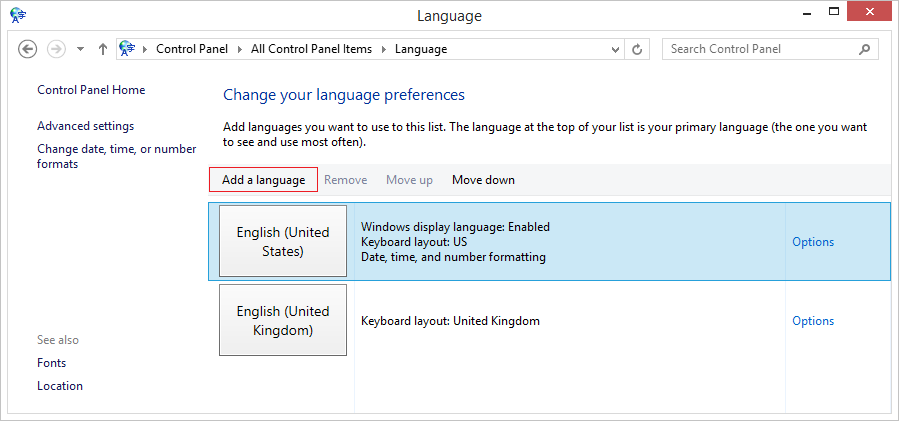Click the window's Language system icon
The width and height of the screenshot is (899, 421).
18,14
